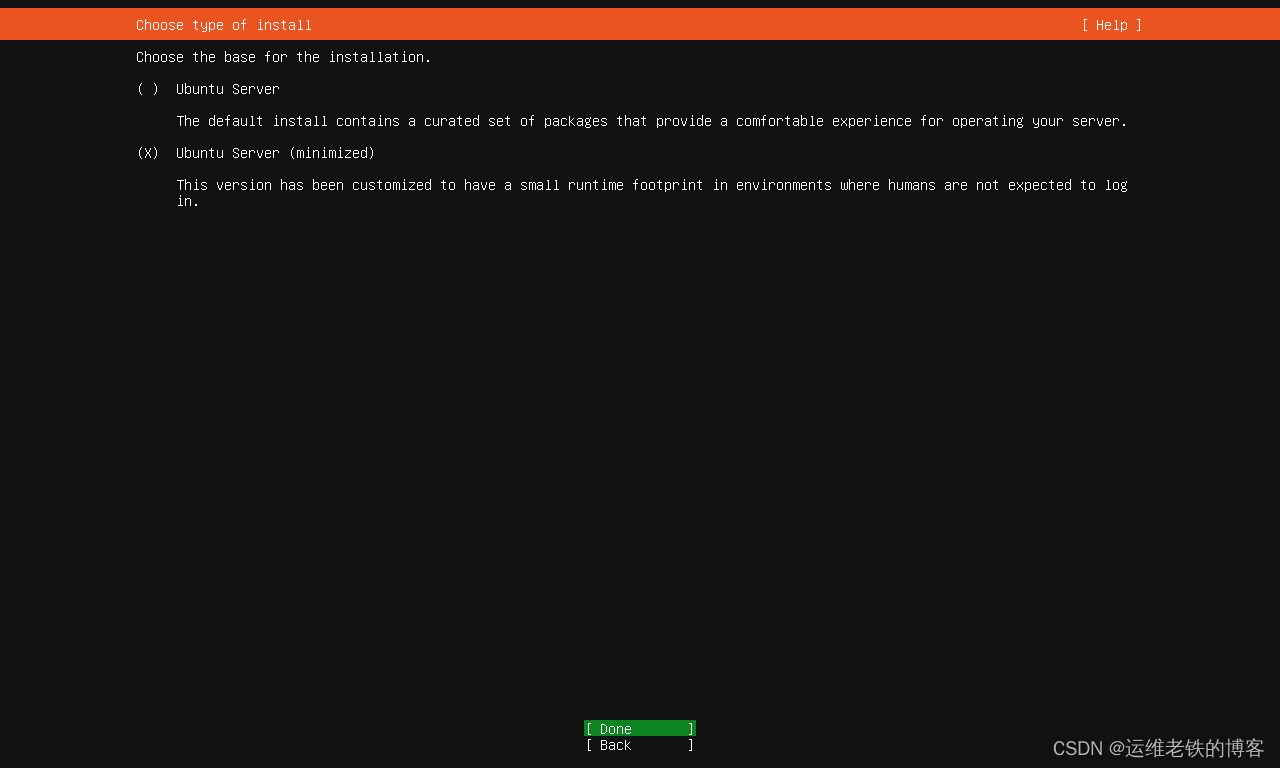This screenshot has width=1280, height=768.
Task: Go back with the Back button
Action: click(x=640, y=745)
